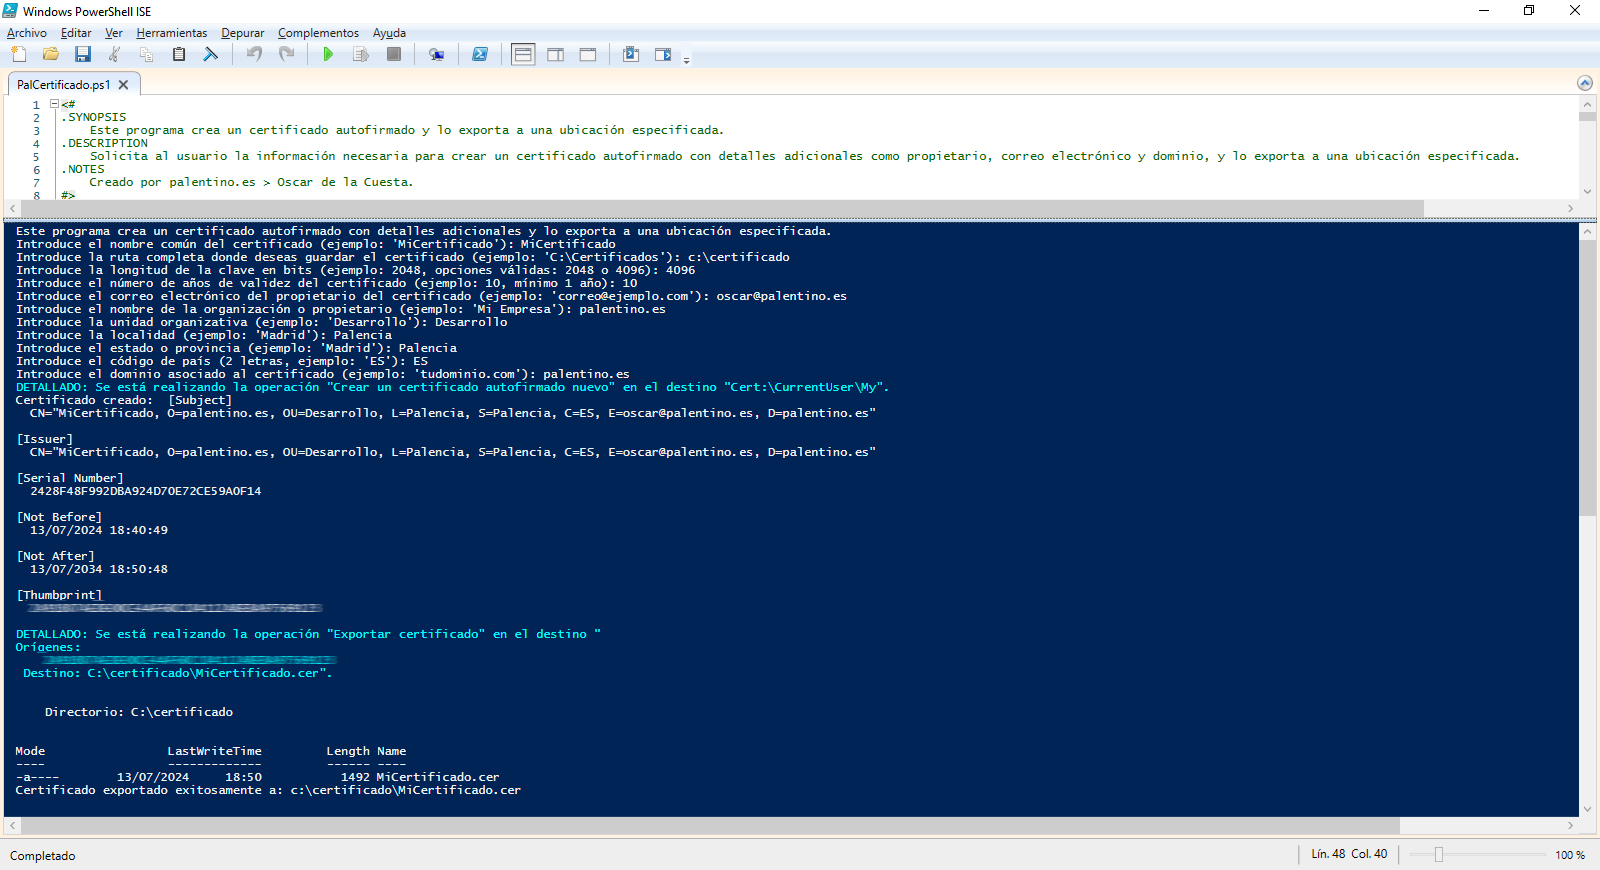
Task: Close the PalCertificado.ps1 tab
Action: 124,85
